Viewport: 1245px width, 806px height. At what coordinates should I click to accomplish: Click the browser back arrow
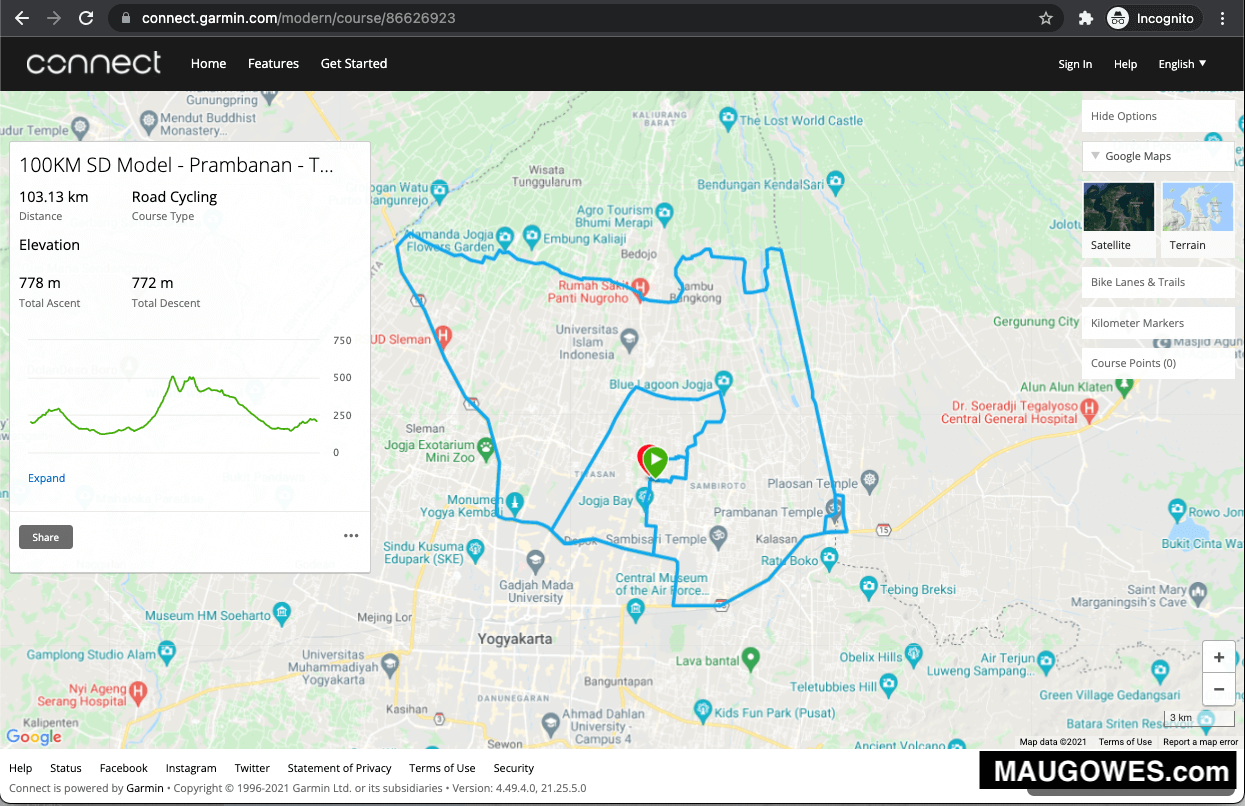tap(24, 18)
